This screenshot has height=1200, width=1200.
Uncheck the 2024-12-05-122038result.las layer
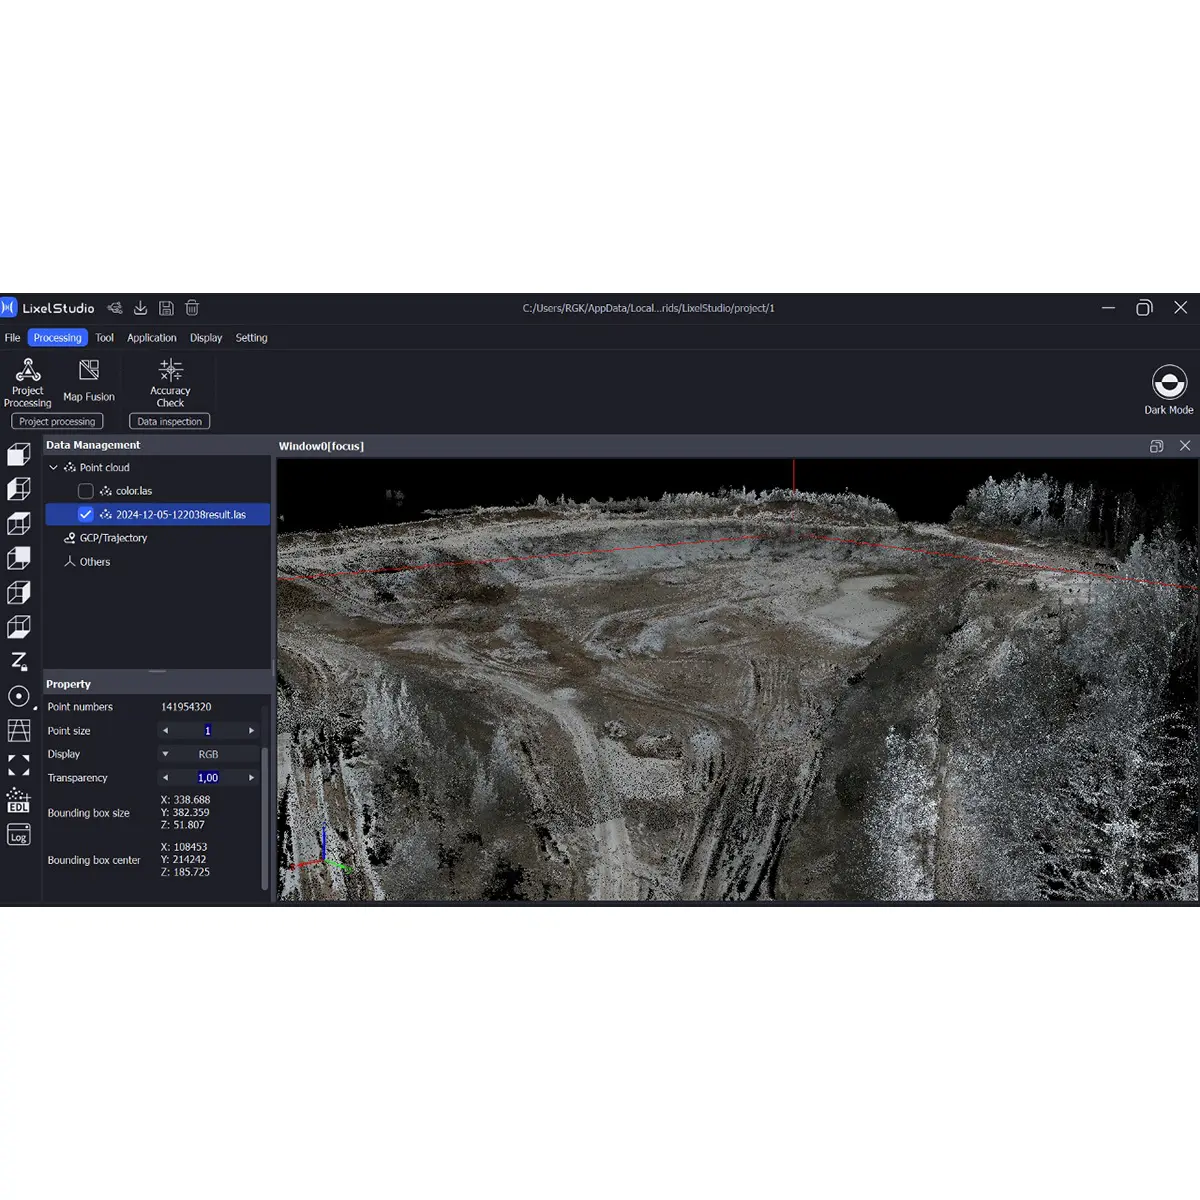pos(86,515)
